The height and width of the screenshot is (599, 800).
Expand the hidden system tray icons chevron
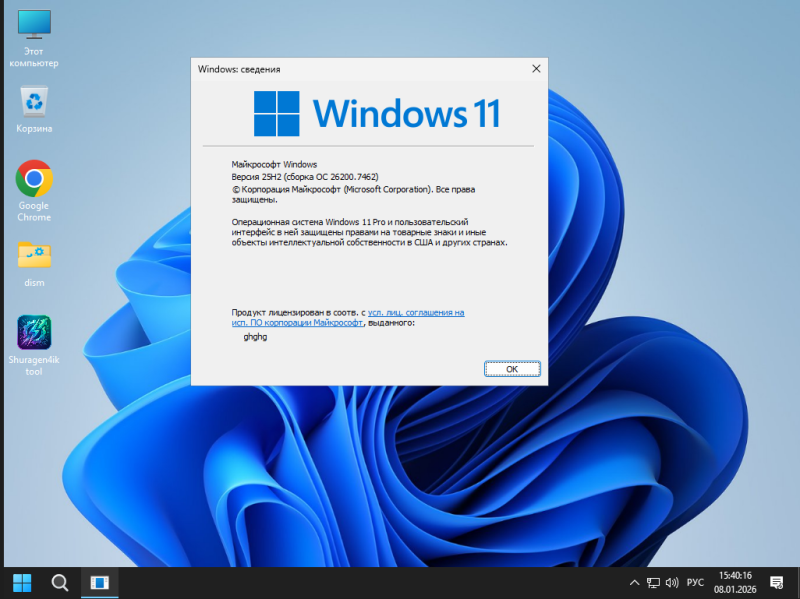coord(634,582)
